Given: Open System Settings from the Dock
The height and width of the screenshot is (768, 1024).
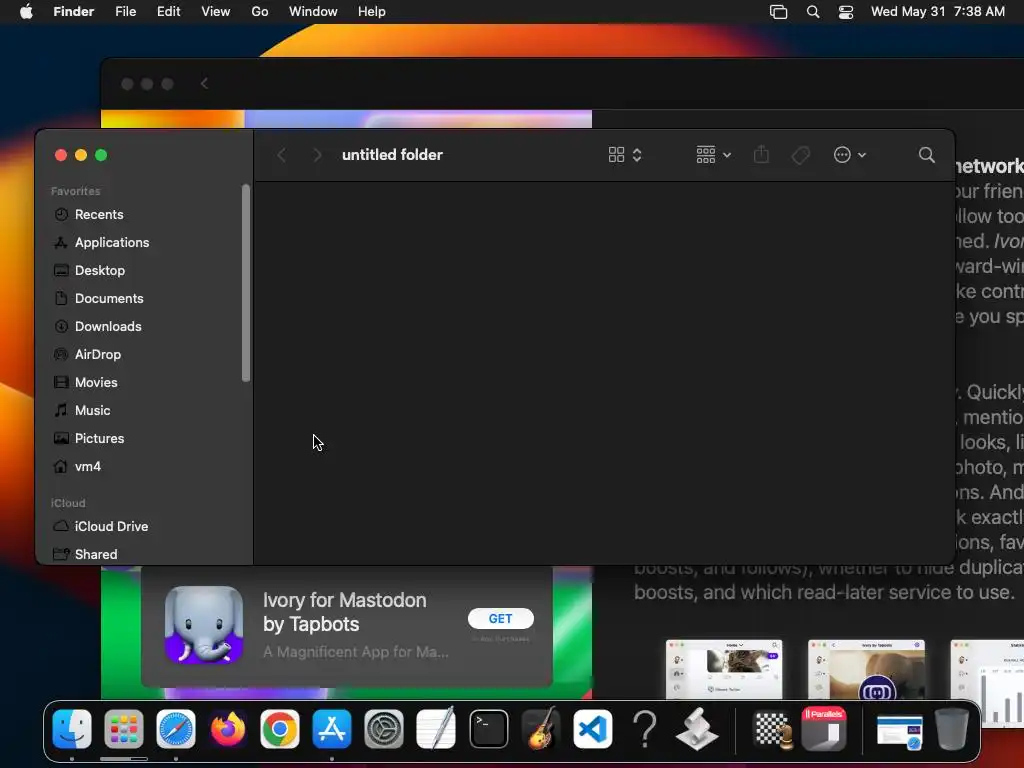Looking at the screenshot, I should click(x=384, y=729).
